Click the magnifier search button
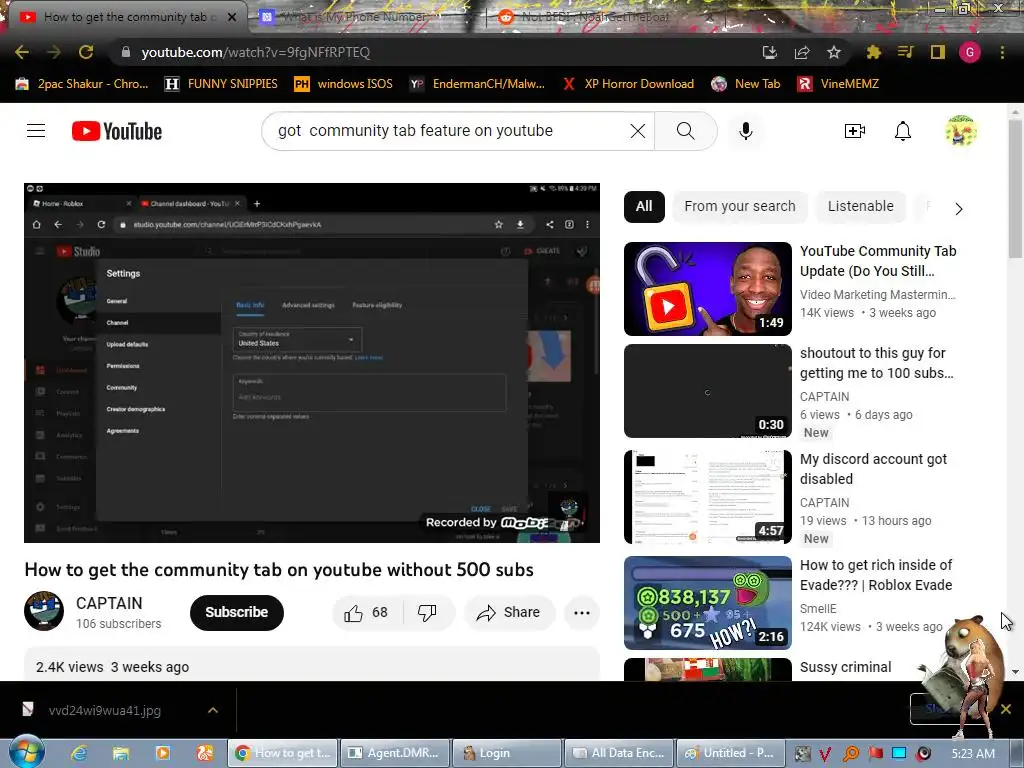 pyautogui.click(x=686, y=131)
